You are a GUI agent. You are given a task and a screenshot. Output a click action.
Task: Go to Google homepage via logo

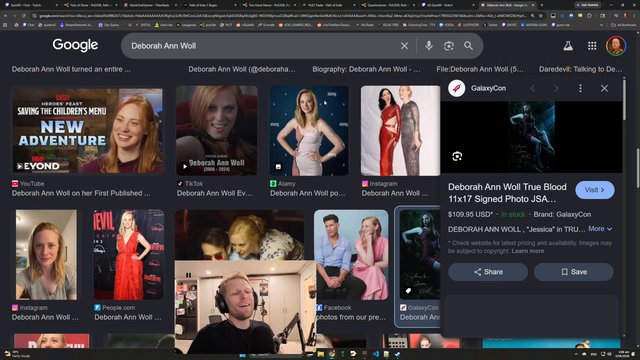point(75,45)
